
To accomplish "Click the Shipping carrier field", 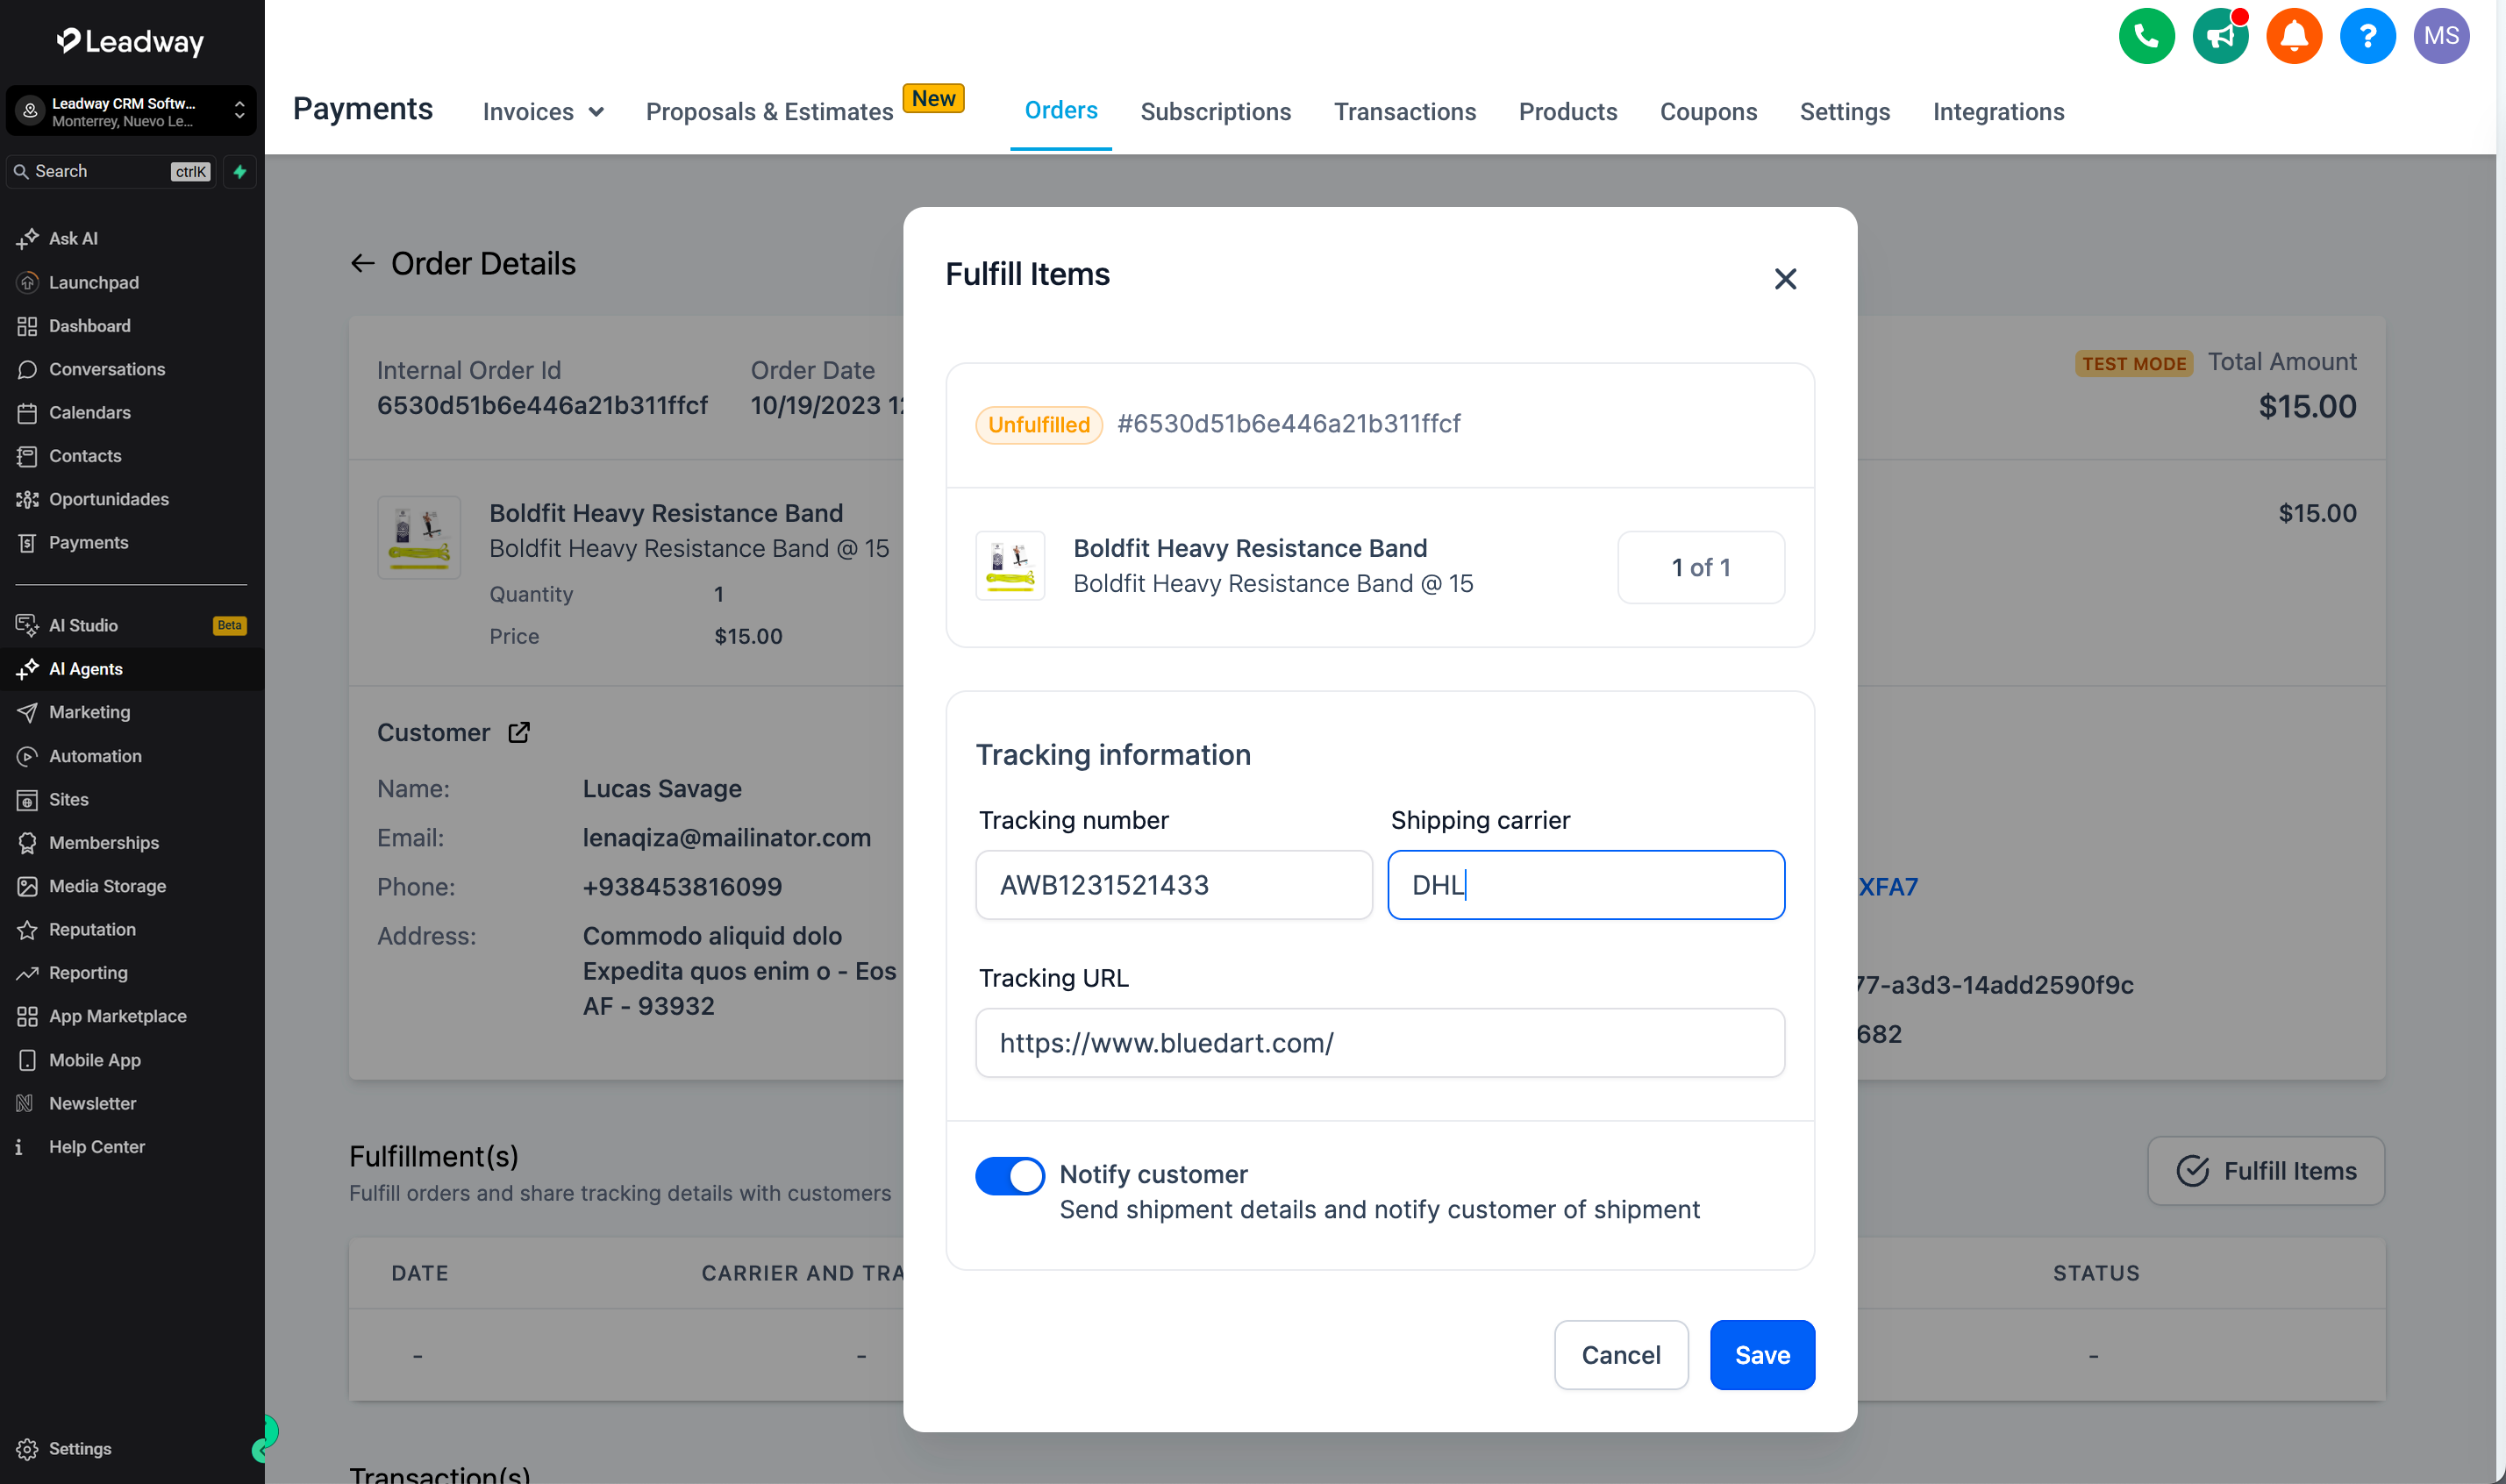I will tap(1585, 885).
